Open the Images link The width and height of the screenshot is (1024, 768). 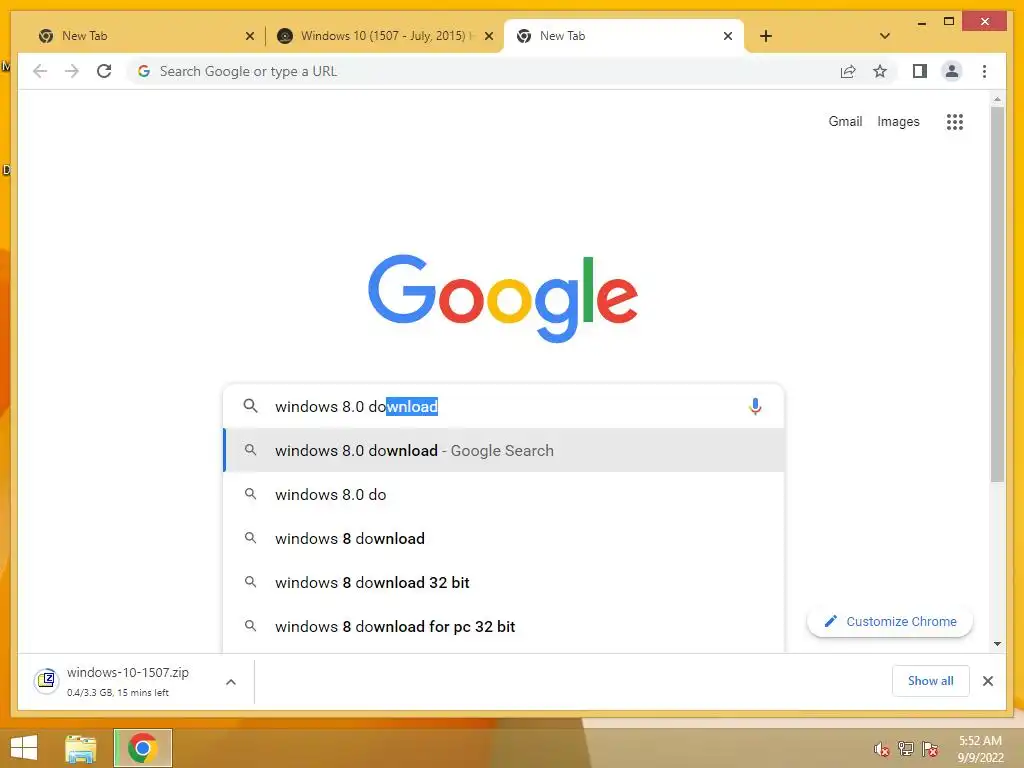coord(898,121)
